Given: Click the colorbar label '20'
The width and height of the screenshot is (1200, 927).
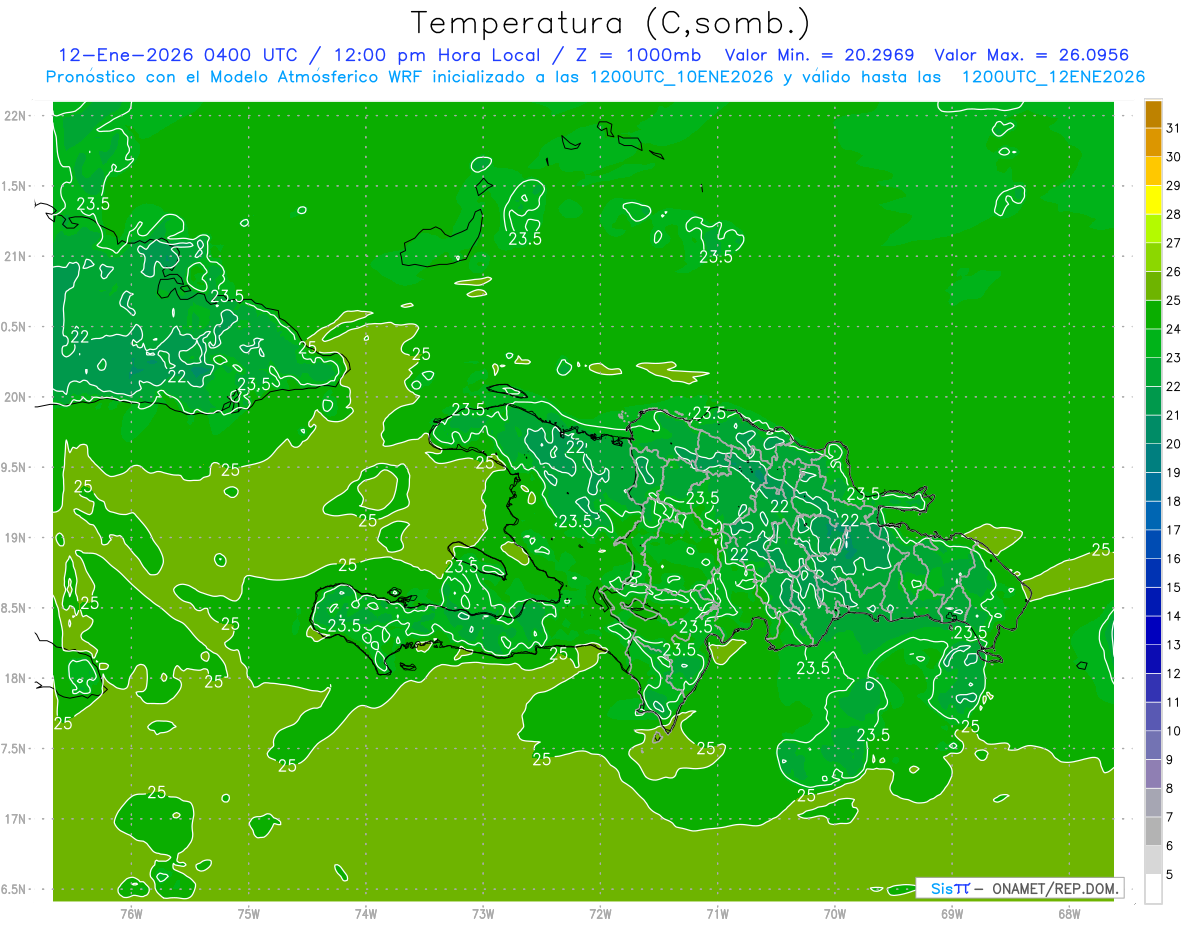Looking at the screenshot, I should (x=1174, y=444).
